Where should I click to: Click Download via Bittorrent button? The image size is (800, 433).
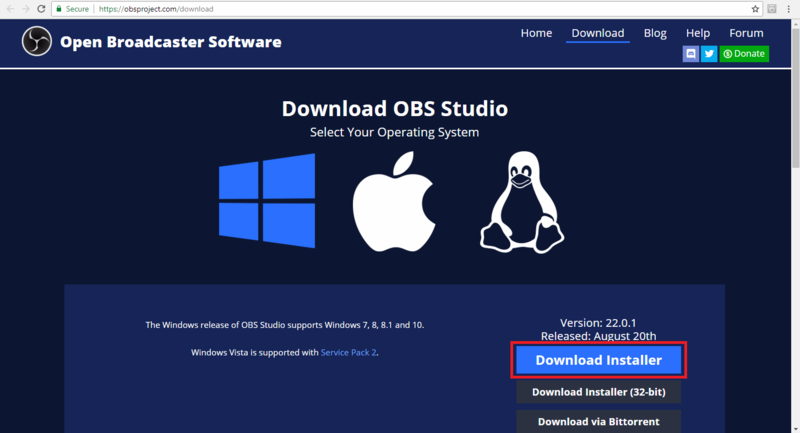(x=598, y=421)
